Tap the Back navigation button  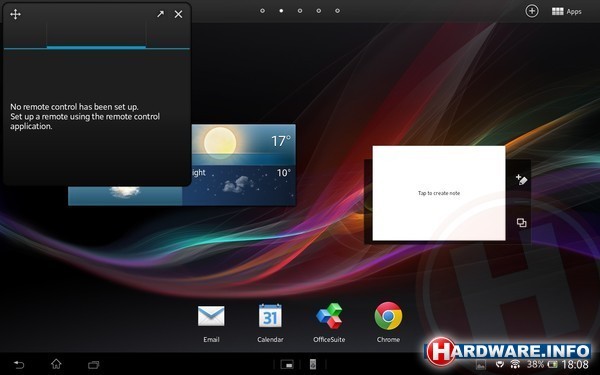(x=19, y=364)
